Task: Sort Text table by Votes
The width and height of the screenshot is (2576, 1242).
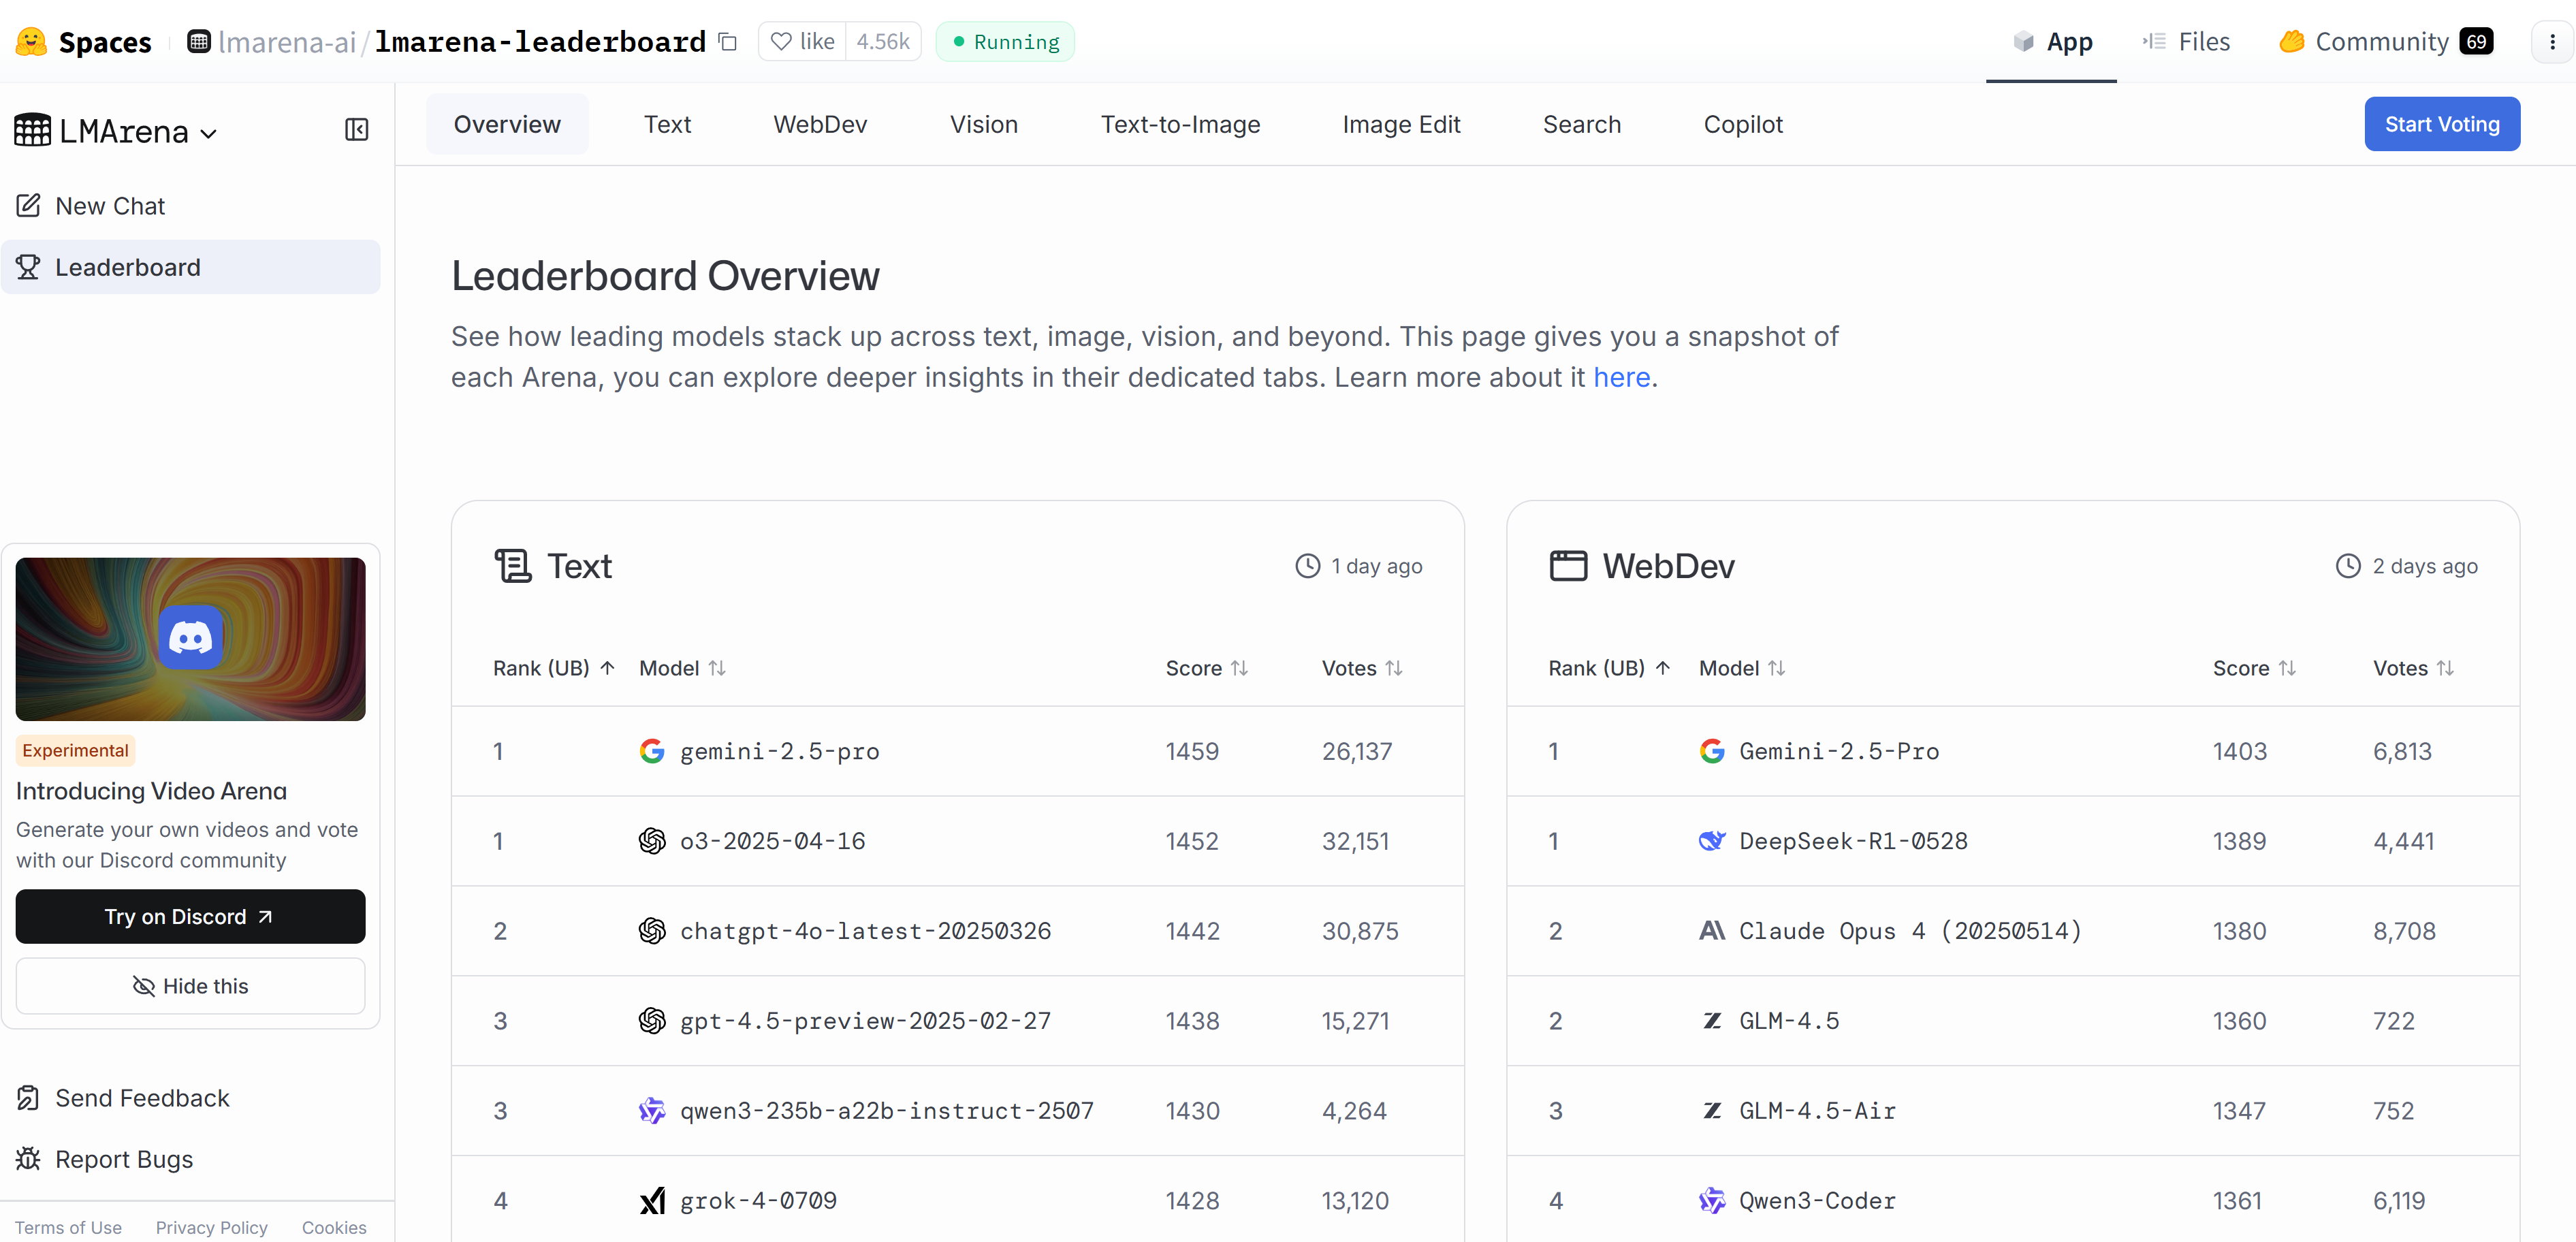Action: pyautogui.click(x=1394, y=668)
